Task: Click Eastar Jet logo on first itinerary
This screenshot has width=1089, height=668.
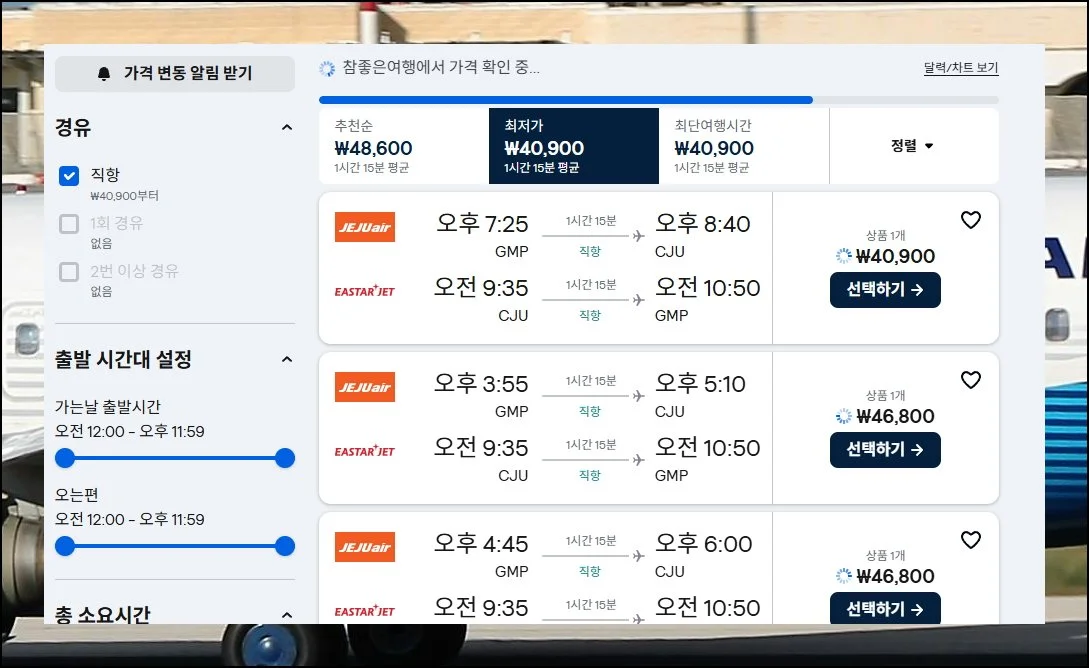Action: [365, 291]
